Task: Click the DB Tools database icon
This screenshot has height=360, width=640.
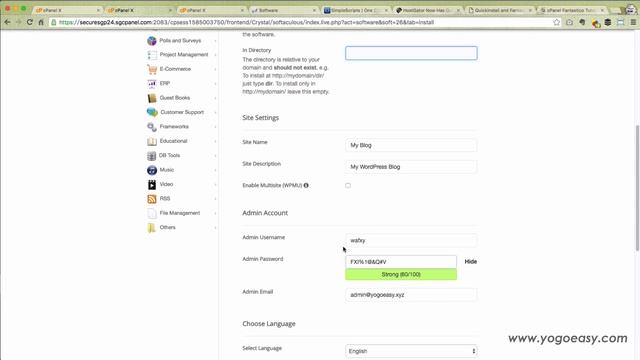Action: 151,156
